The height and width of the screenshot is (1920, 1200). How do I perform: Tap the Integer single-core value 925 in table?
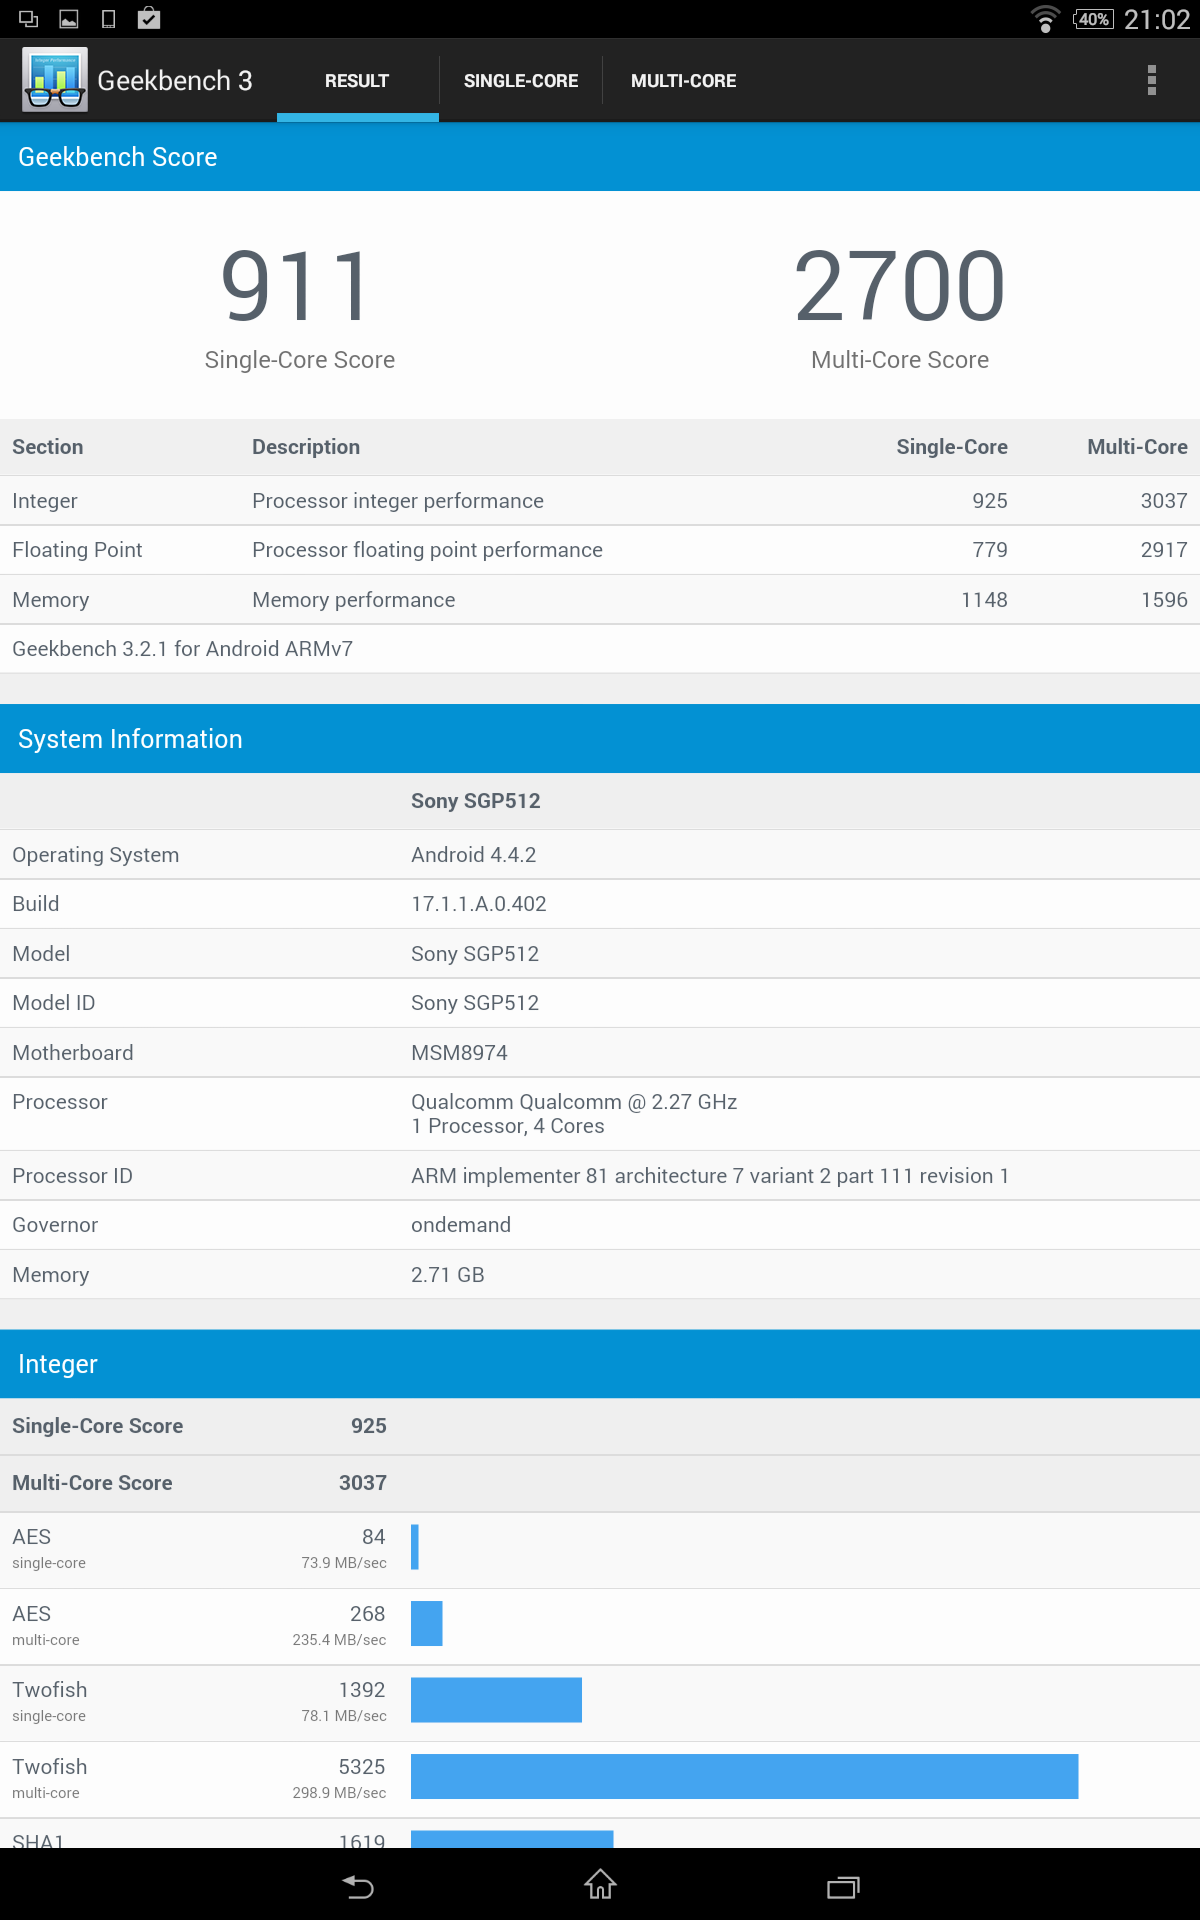pos(990,501)
